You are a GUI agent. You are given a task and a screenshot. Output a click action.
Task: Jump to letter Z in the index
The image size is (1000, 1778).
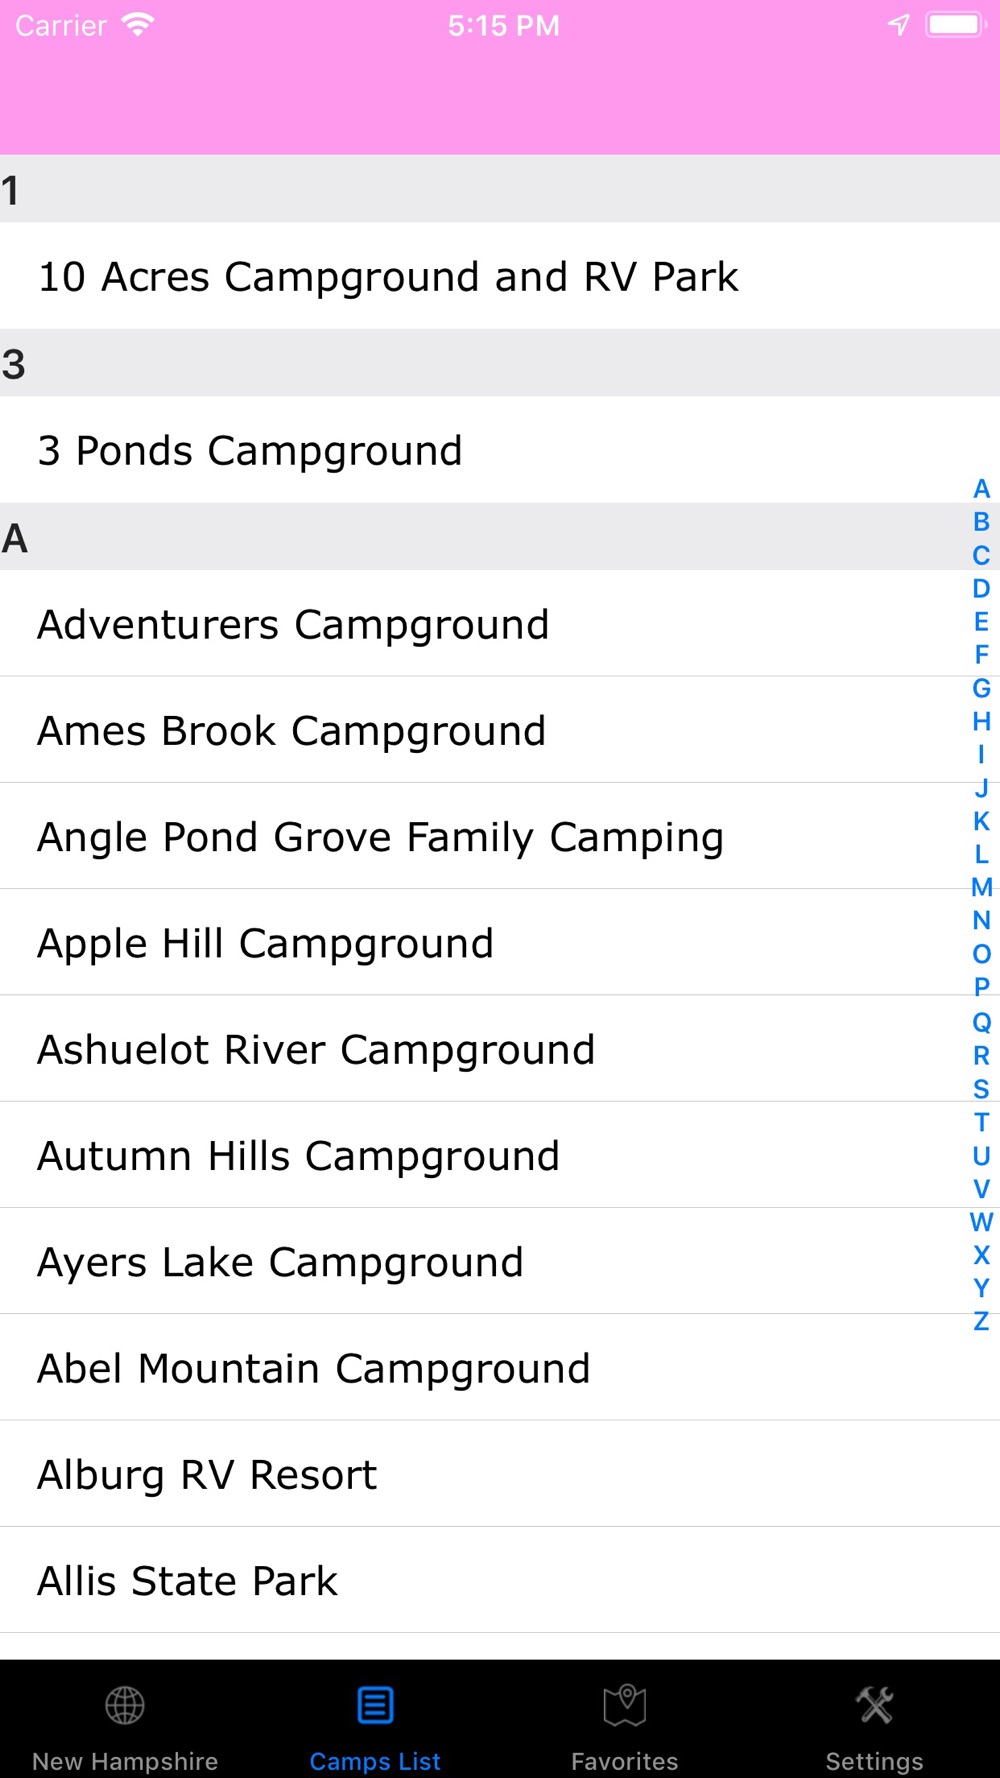tap(981, 1321)
